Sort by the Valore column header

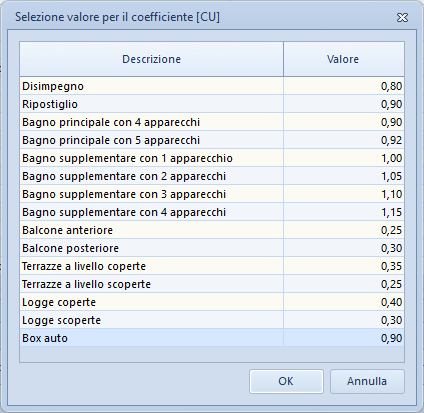point(344,59)
